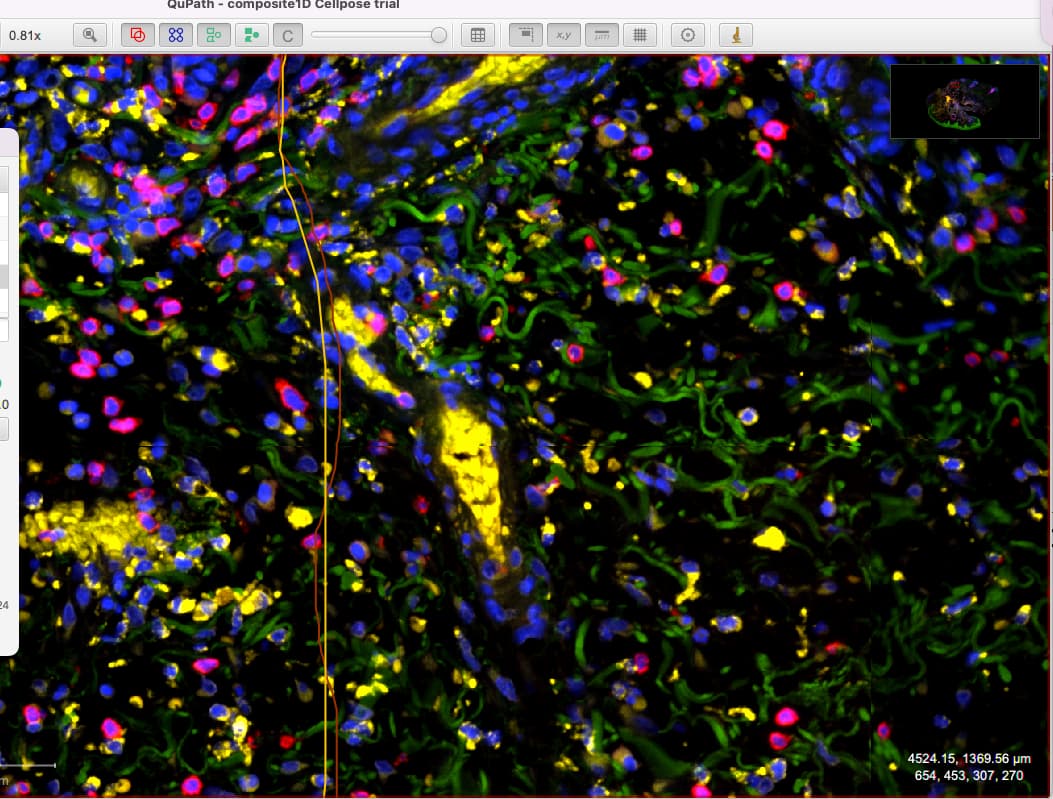Image resolution: width=1053 pixels, height=799 pixels.
Task: Click the slide overview thumbnail
Action: click(963, 100)
